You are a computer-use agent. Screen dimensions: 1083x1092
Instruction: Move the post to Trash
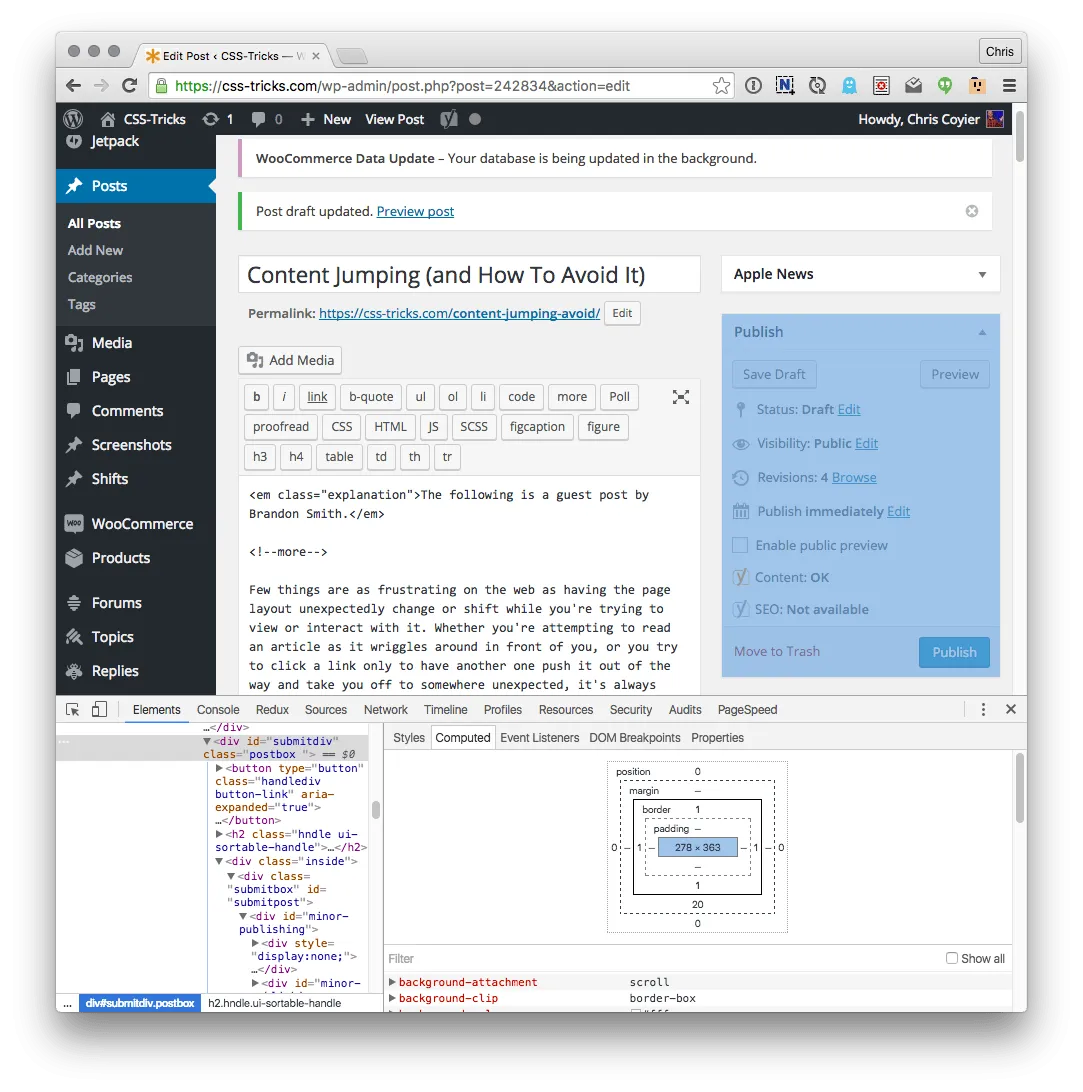tap(777, 652)
